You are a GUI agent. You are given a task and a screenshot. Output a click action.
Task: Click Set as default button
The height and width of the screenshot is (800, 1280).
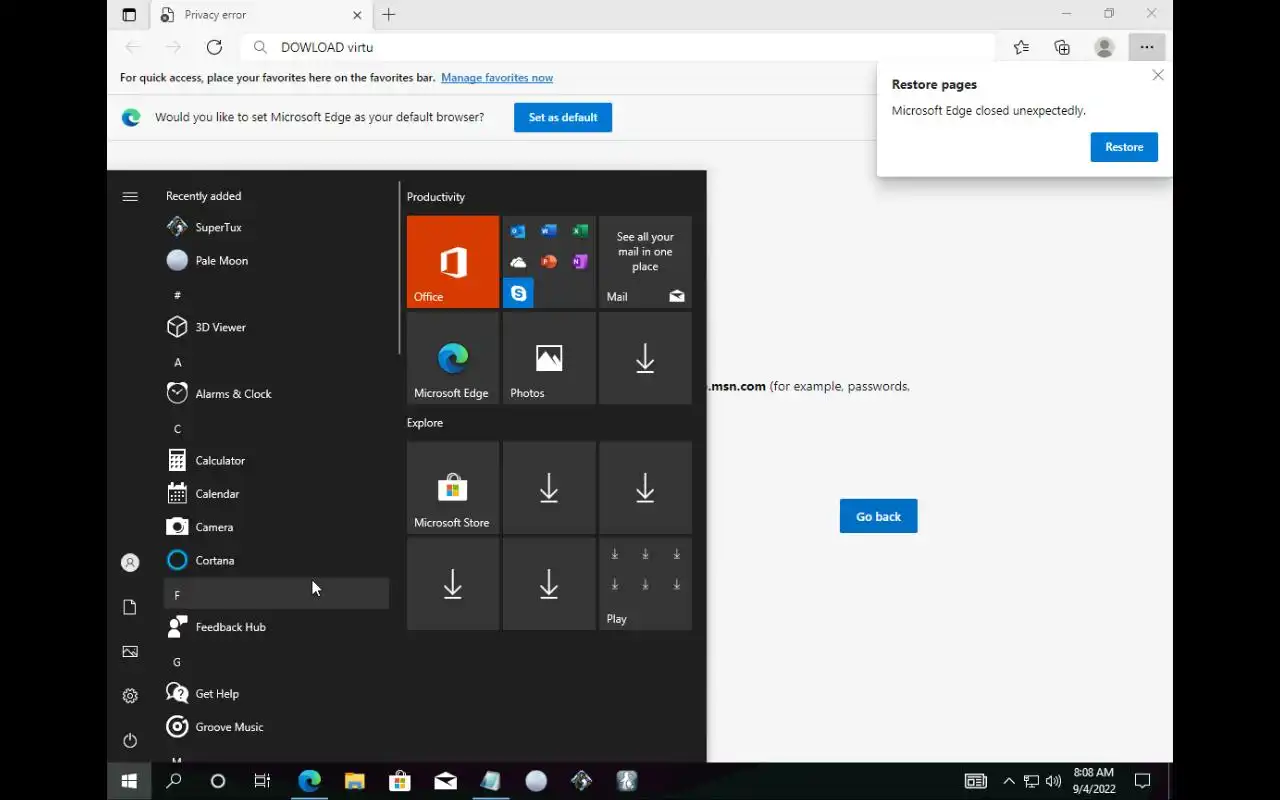[x=563, y=117]
